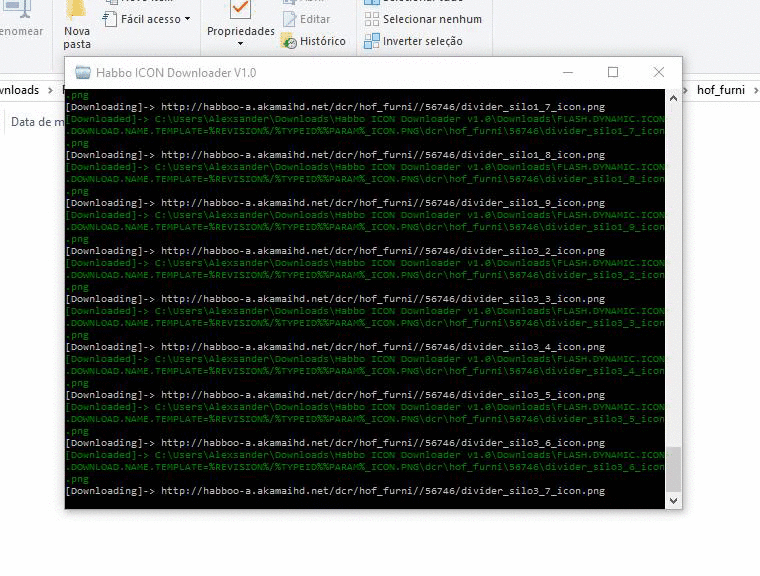
Task: Minimize the Habbo ICON Downloader window
Action: pyautogui.click(x=568, y=72)
